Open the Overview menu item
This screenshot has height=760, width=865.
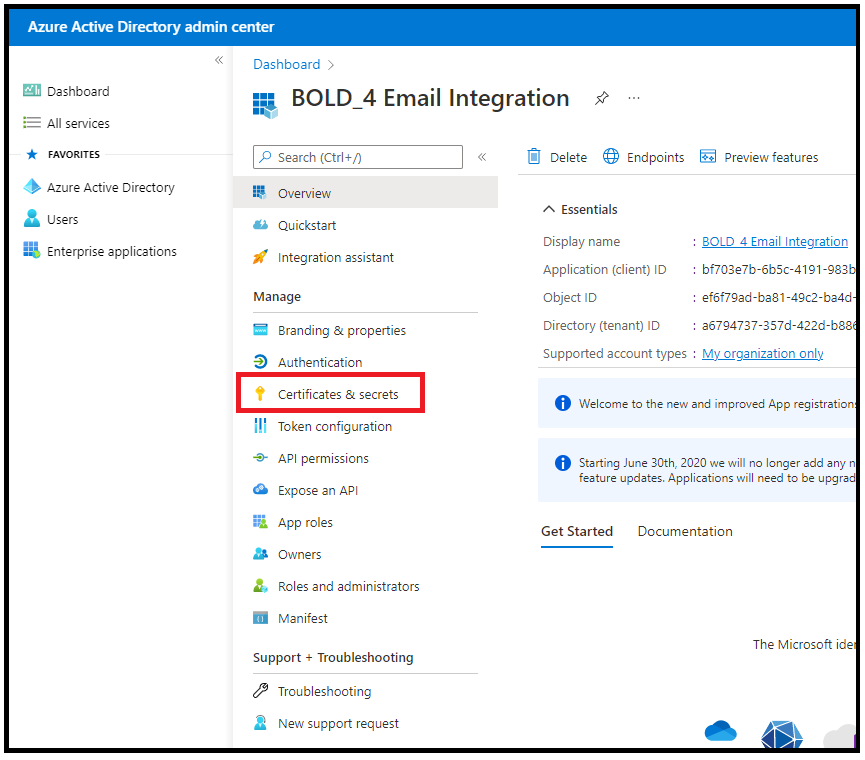click(365, 193)
